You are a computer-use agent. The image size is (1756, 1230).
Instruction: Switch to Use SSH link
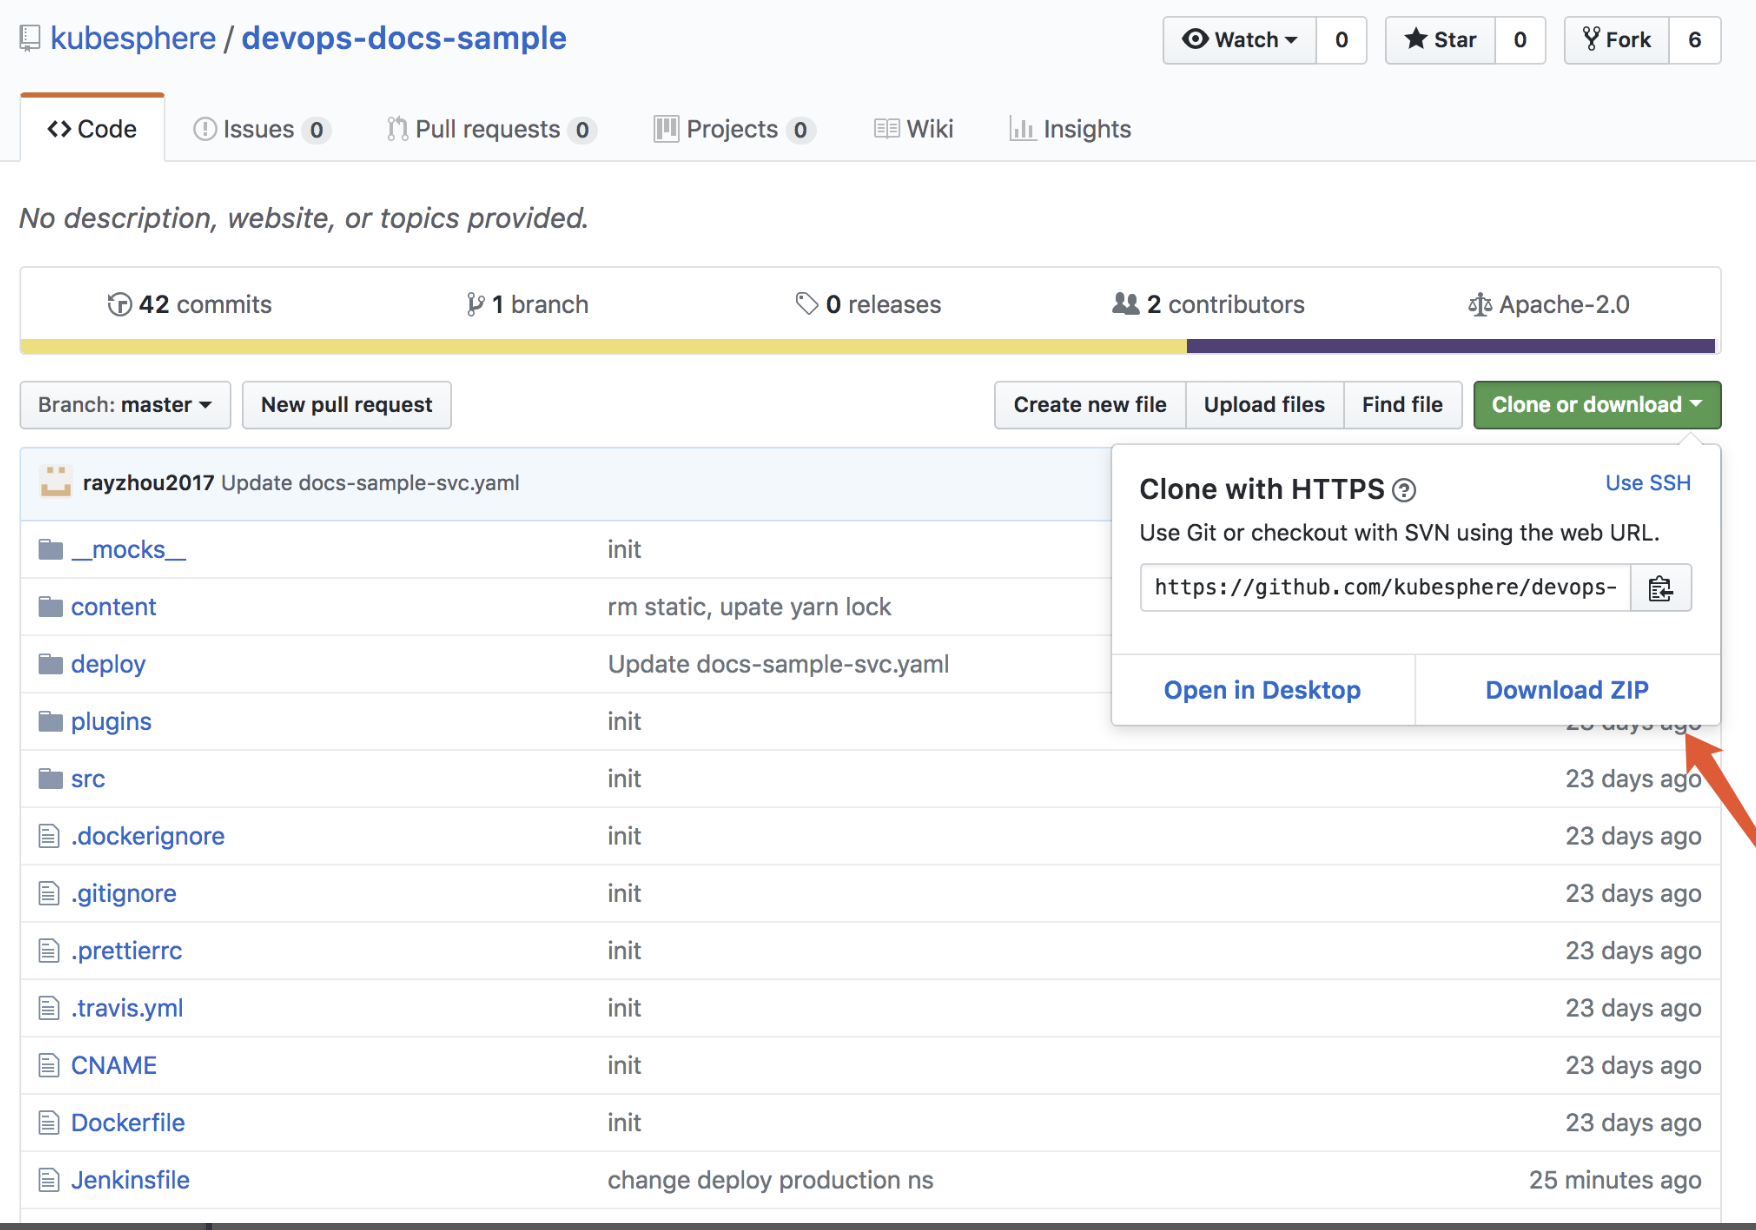coord(1648,483)
